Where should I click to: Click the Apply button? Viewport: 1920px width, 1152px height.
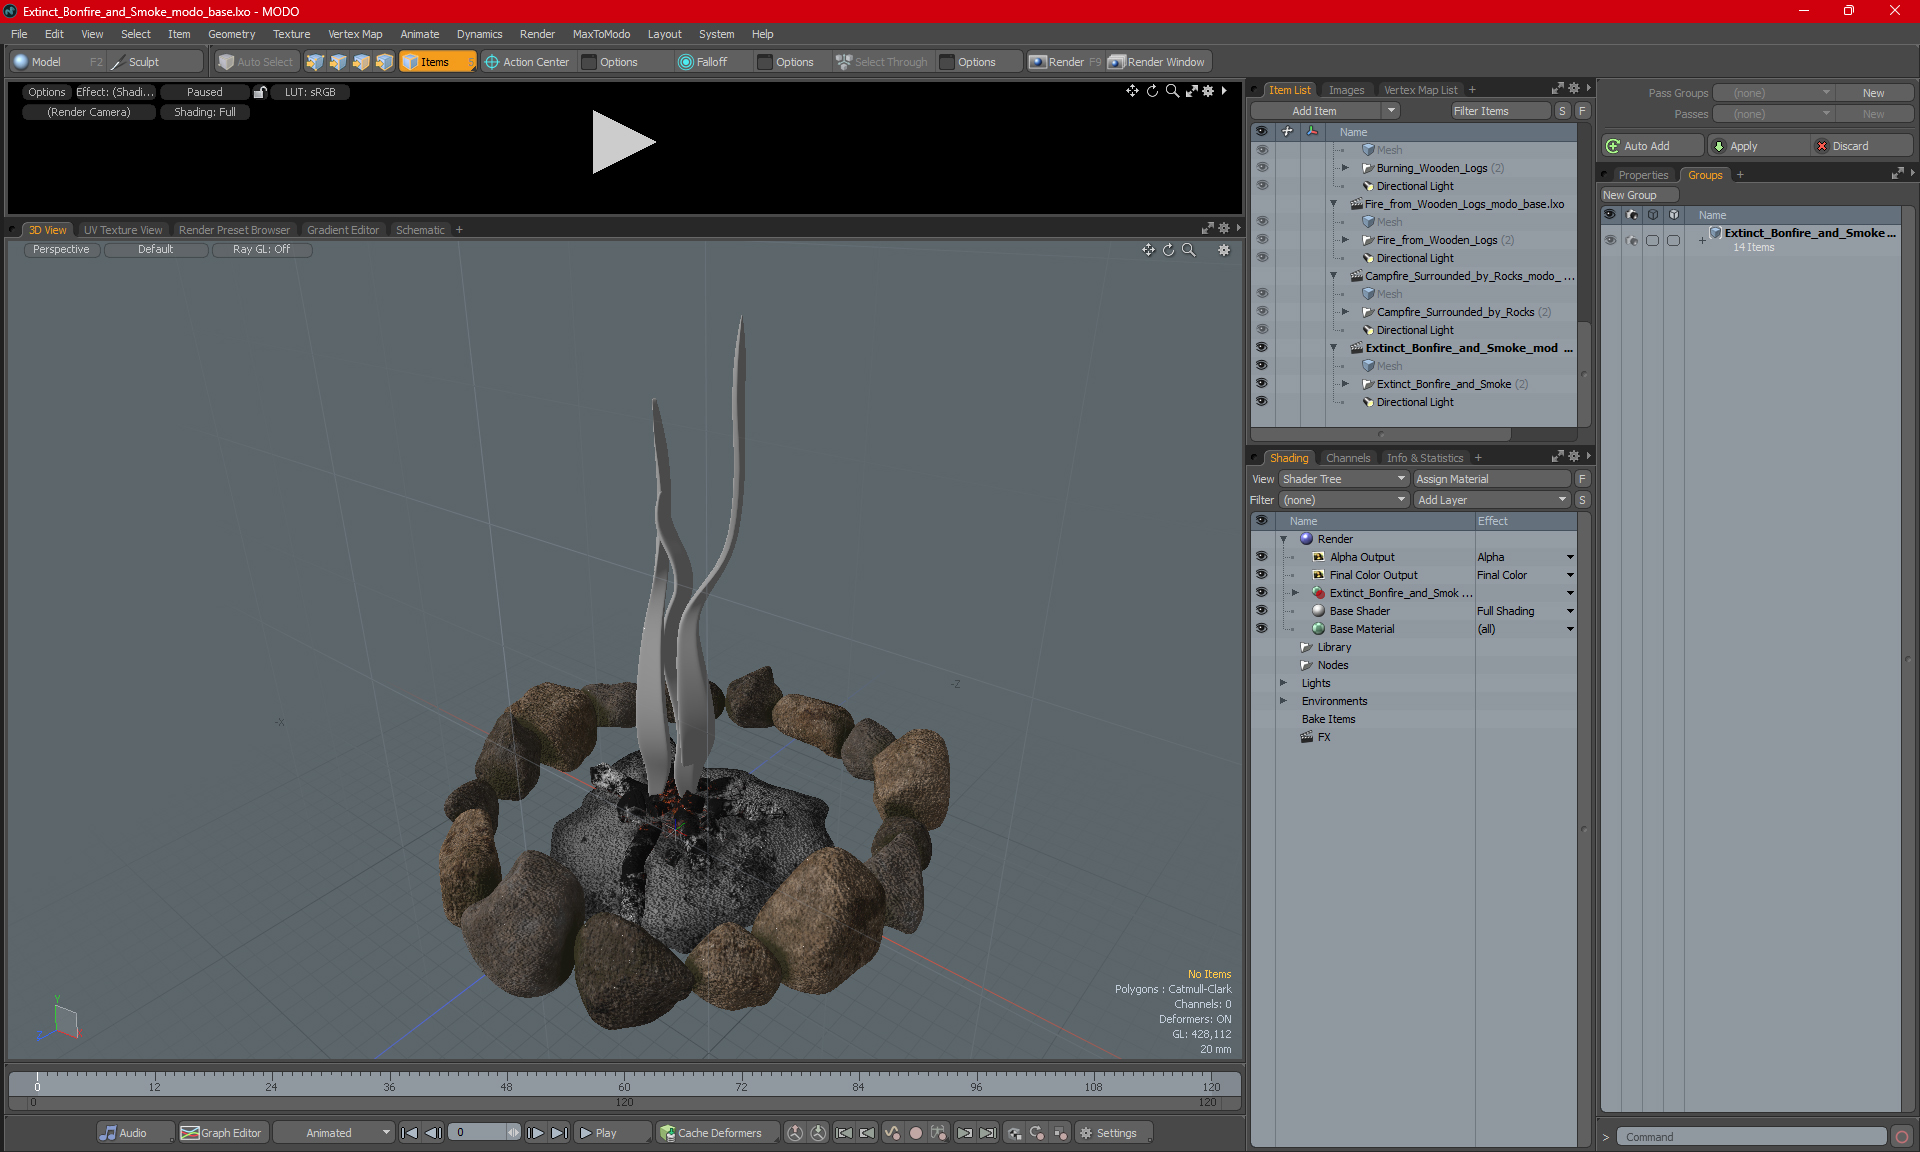(x=1760, y=146)
